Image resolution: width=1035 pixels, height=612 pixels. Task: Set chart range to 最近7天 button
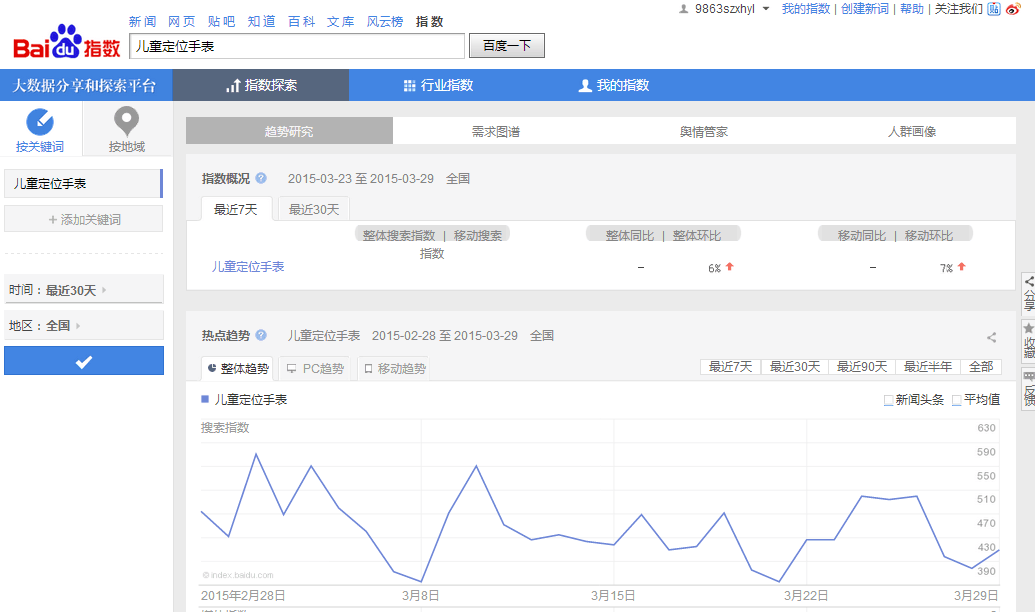[730, 366]
